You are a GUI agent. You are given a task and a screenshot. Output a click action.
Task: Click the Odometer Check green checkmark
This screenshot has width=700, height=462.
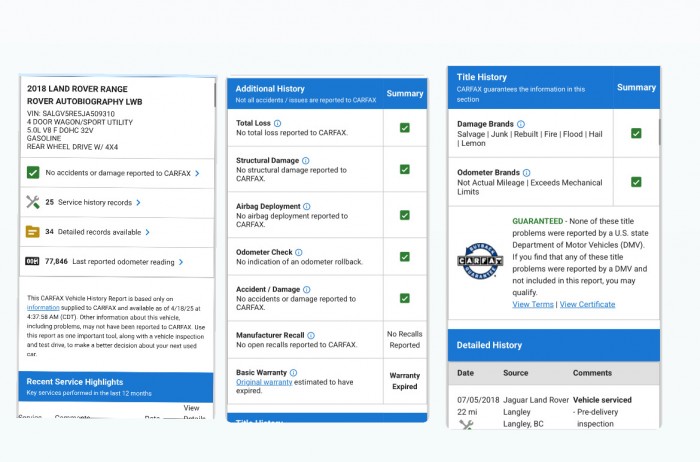click(x=405, y=257)
